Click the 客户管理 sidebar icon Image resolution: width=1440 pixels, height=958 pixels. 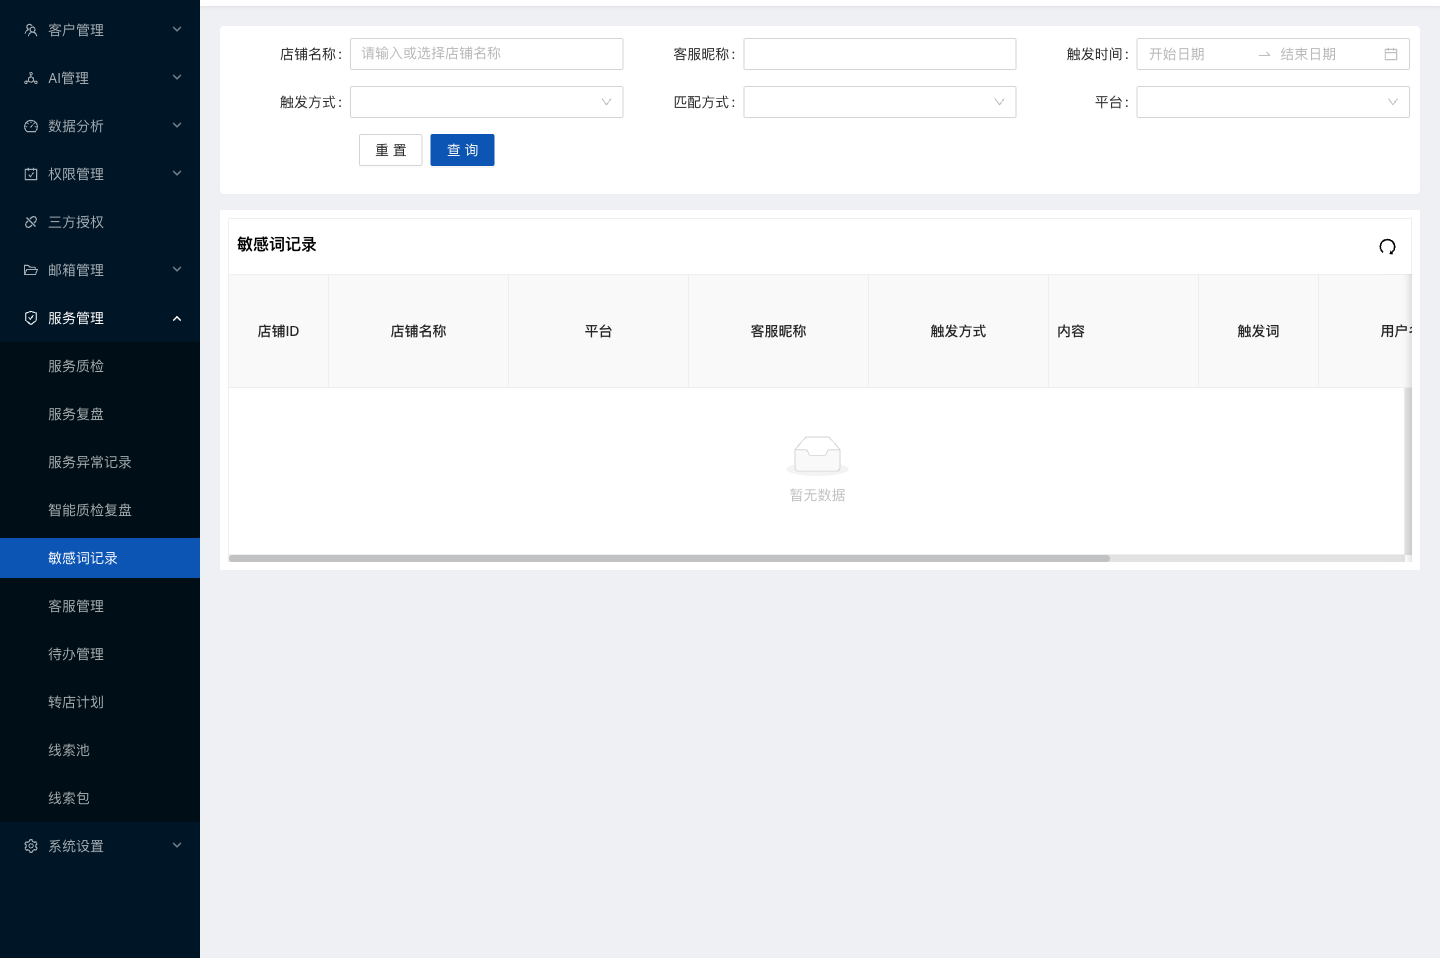click(x=31, y=30)
